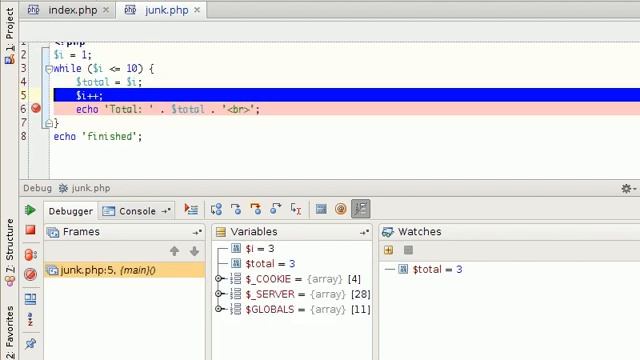Remove watch gray square icon
The height and width of the screenshot is (360, 640).
(x=408, y=250)
